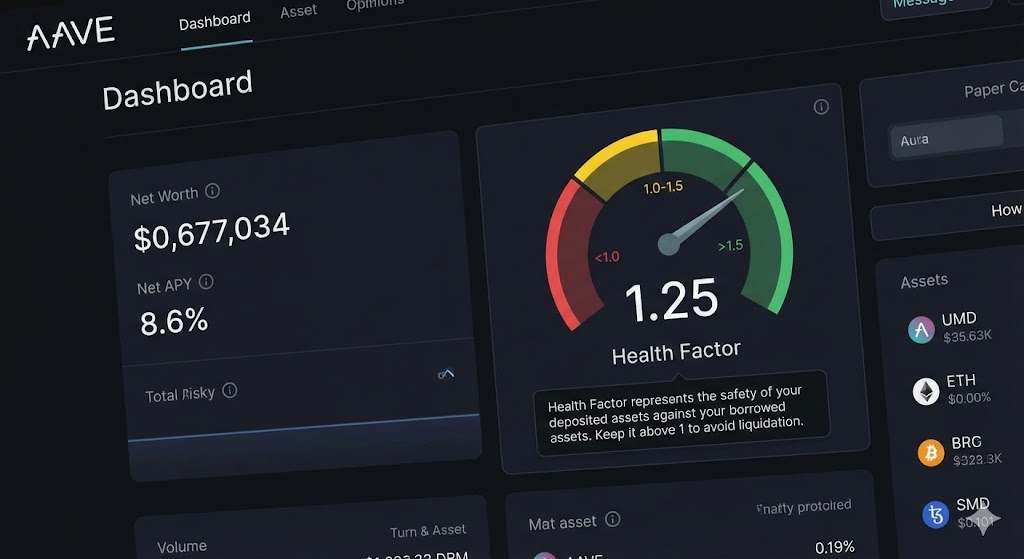1024x559 pixels.
Task: Click the Total Risky info icon
Action: [x=230, y=390]
